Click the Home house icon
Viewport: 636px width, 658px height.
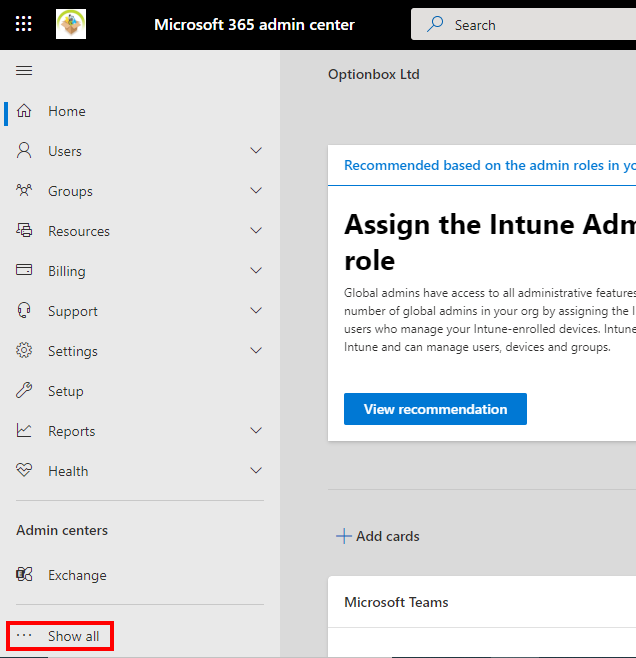click(x=24, y=111)
